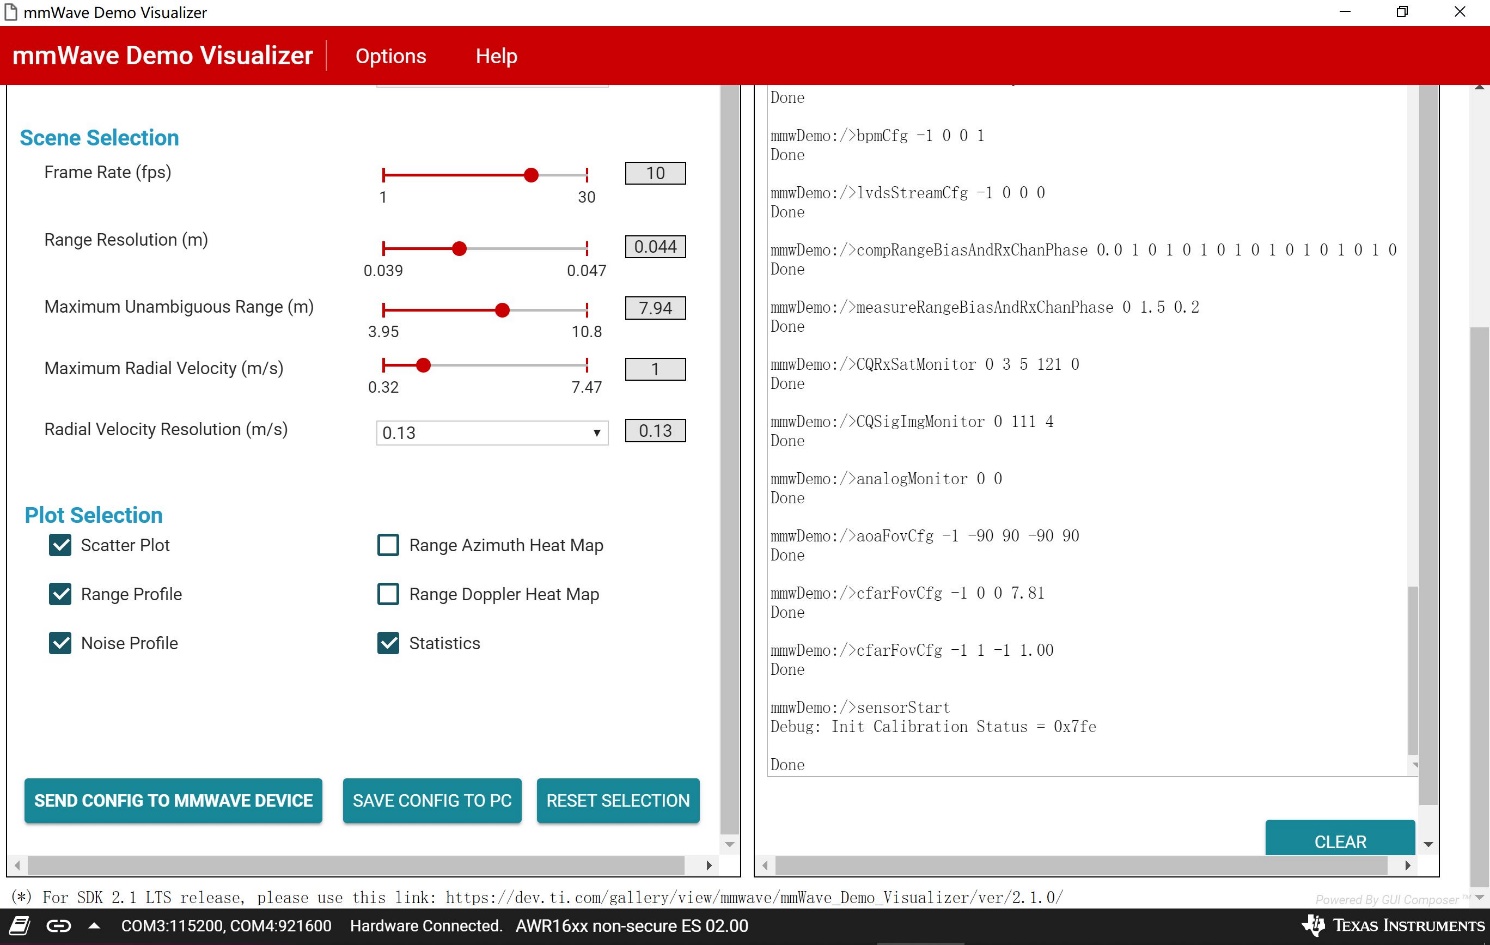
Task: Enable Range Azimuth Heat Map
Action: click(x=388, y=545)
